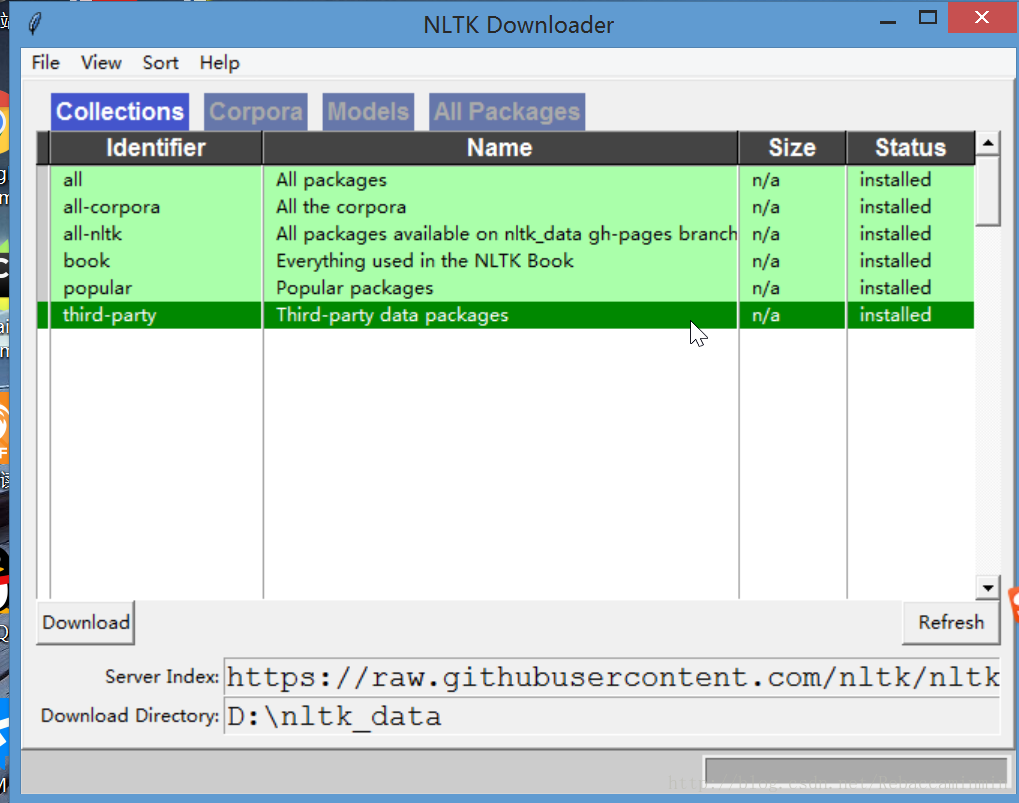Sort by the Identifier column header

pyautogui.click(x=156, y=147)
